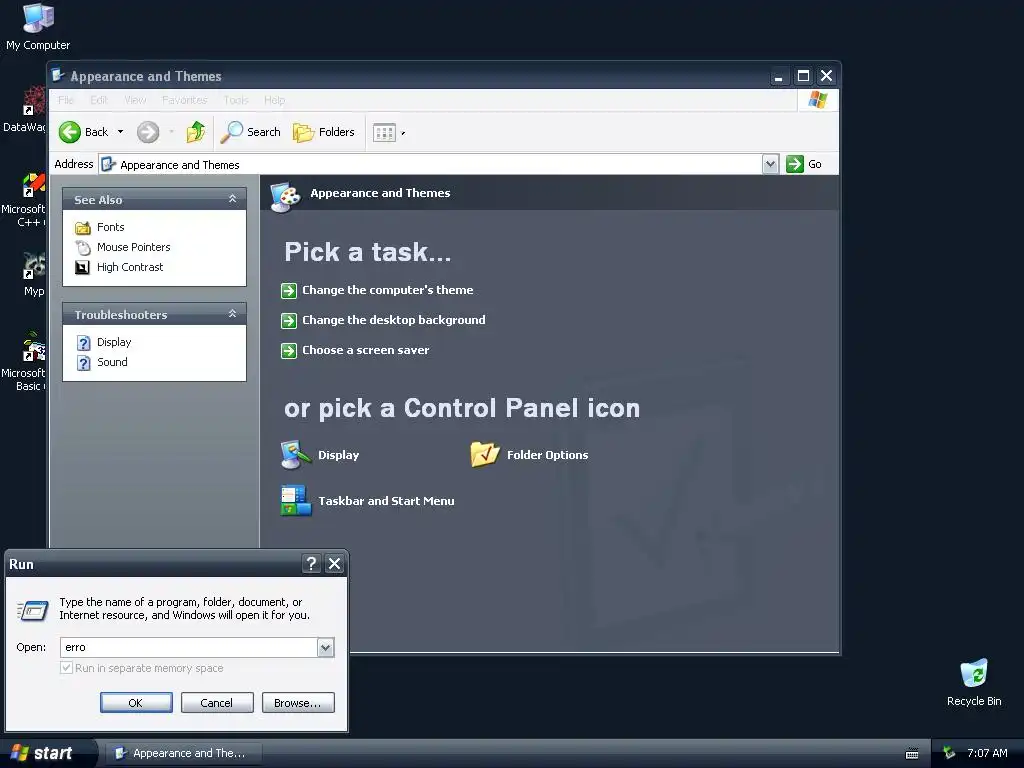Click Change the computer's theme link
This screenshot has width=1024, height=768.
[387, 290]
